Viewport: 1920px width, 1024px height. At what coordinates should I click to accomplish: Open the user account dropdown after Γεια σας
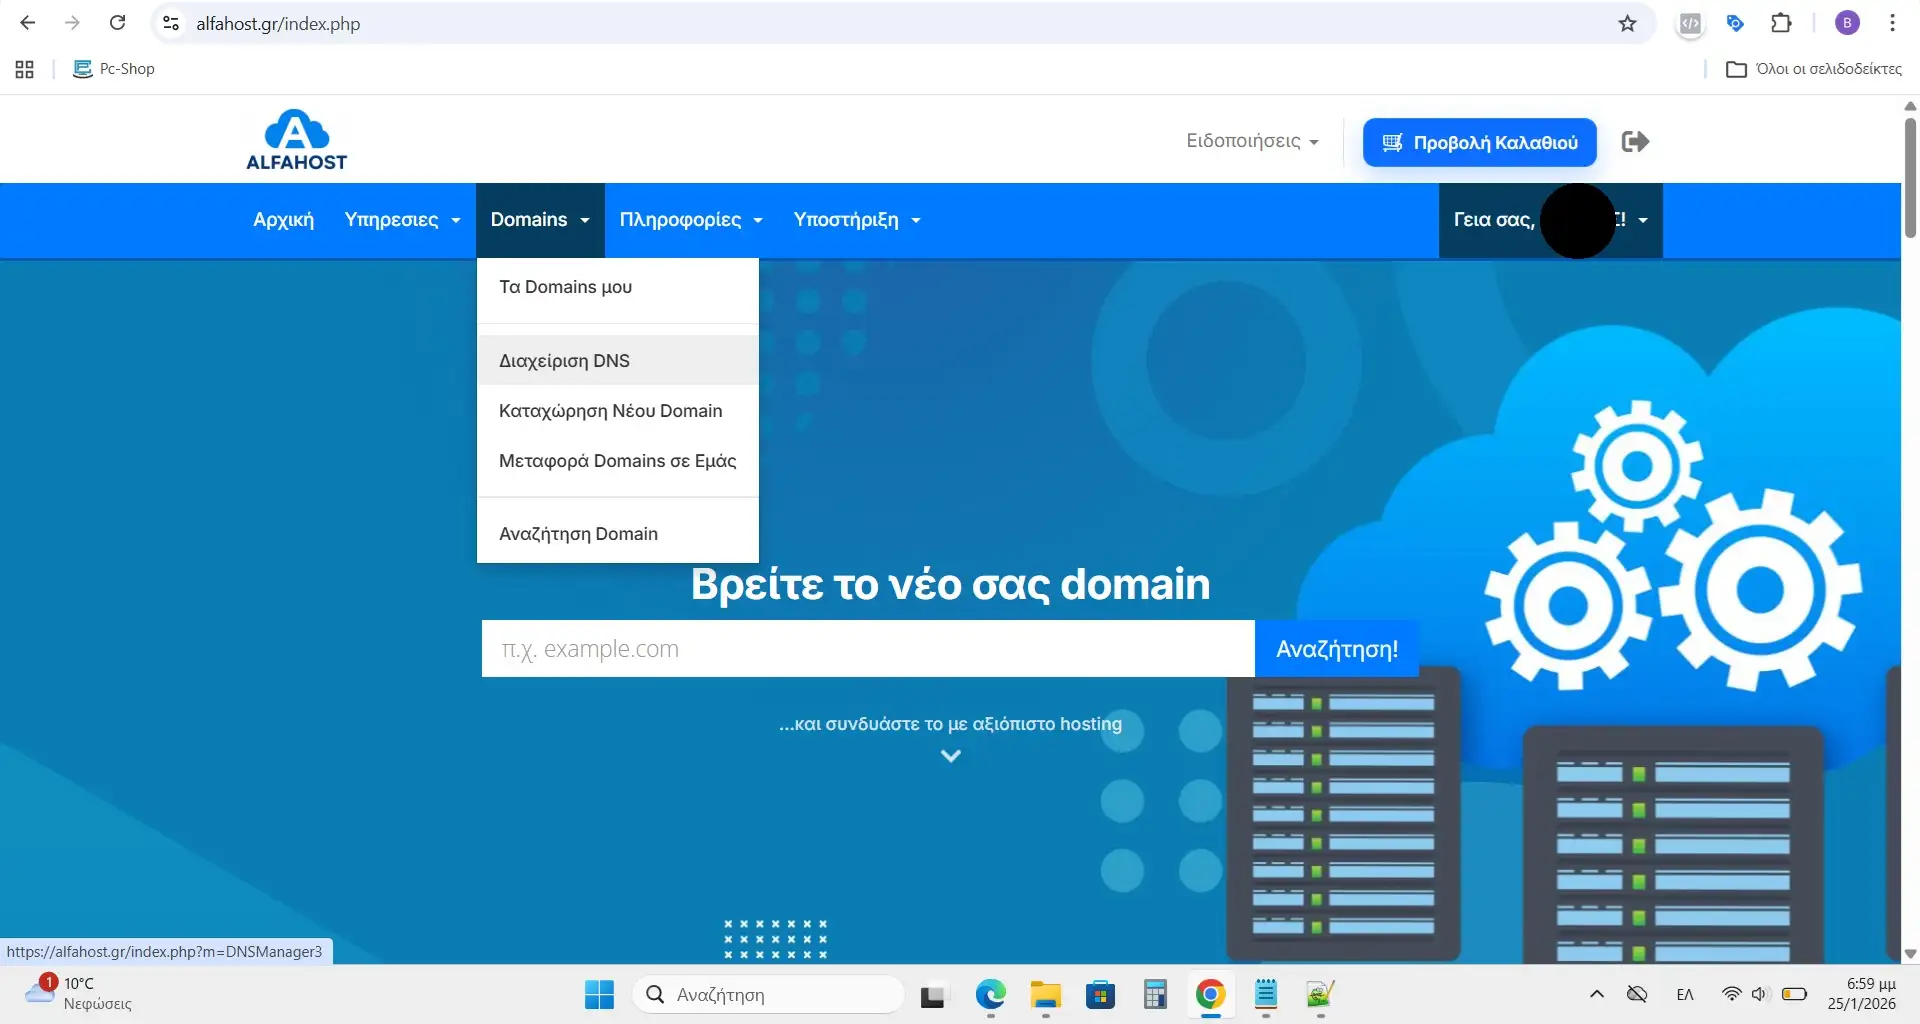click(x=1644, y=220)
